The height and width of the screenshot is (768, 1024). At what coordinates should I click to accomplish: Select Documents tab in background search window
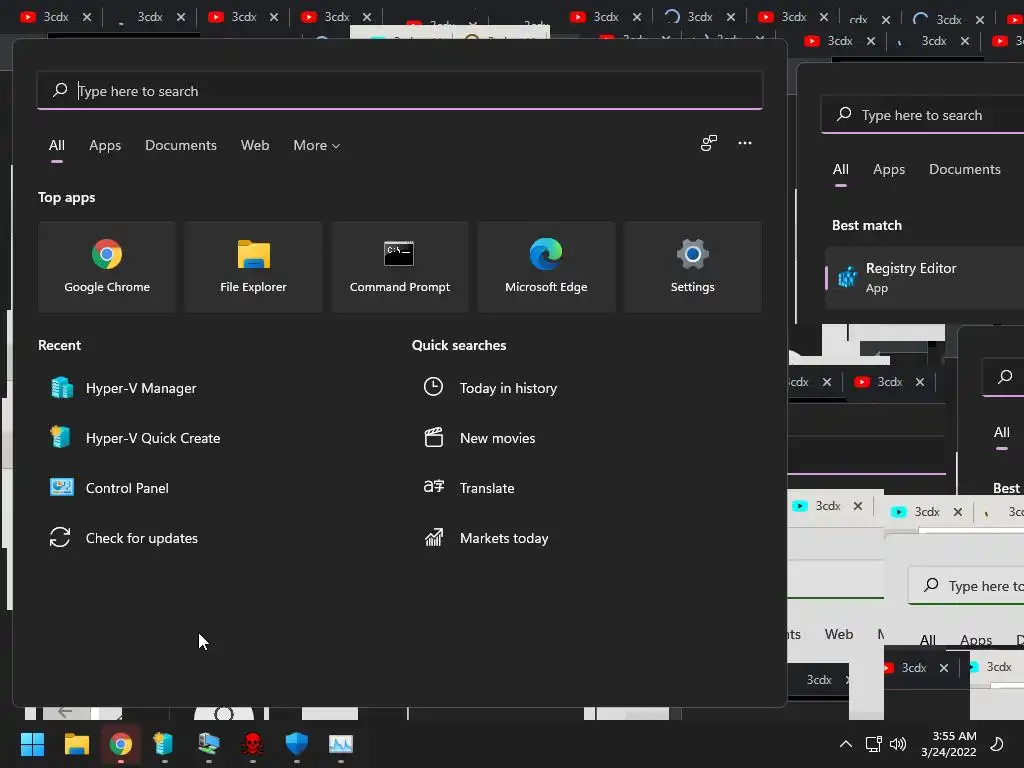point(965,170)
